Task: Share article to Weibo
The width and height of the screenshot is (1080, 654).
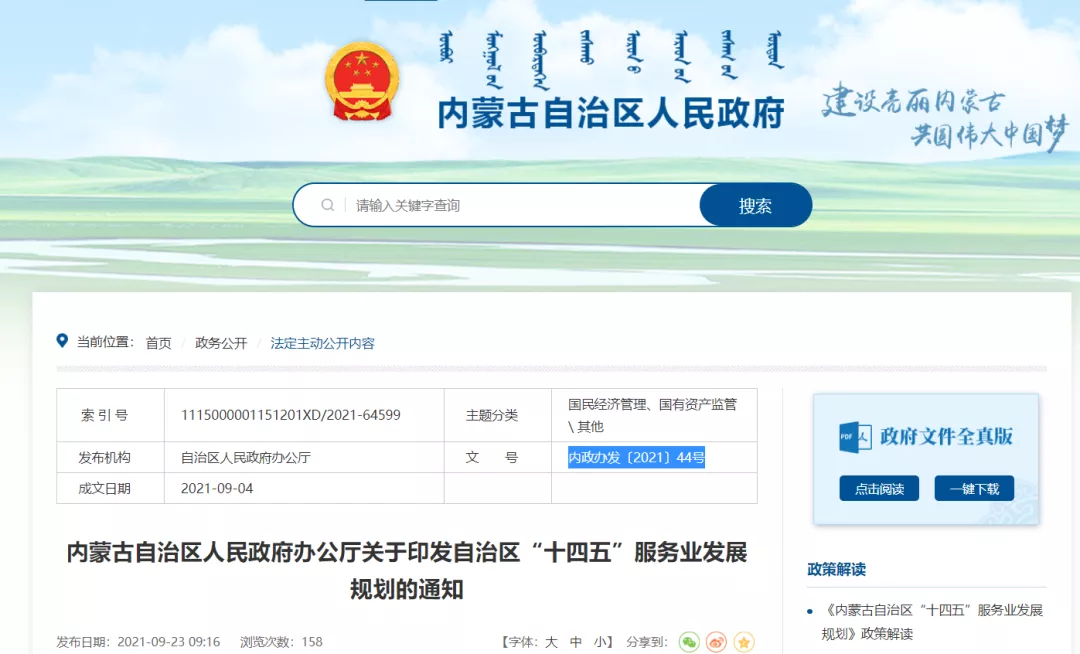Action: pos(716,642)
